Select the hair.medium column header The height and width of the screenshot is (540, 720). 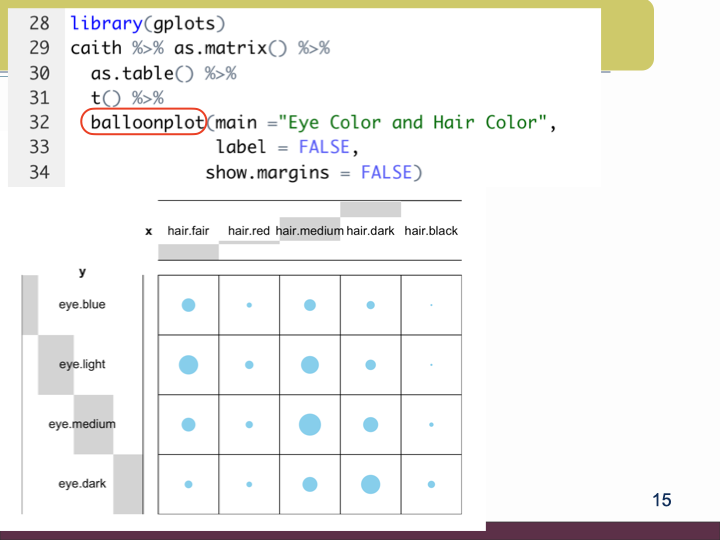pos(310,231)
